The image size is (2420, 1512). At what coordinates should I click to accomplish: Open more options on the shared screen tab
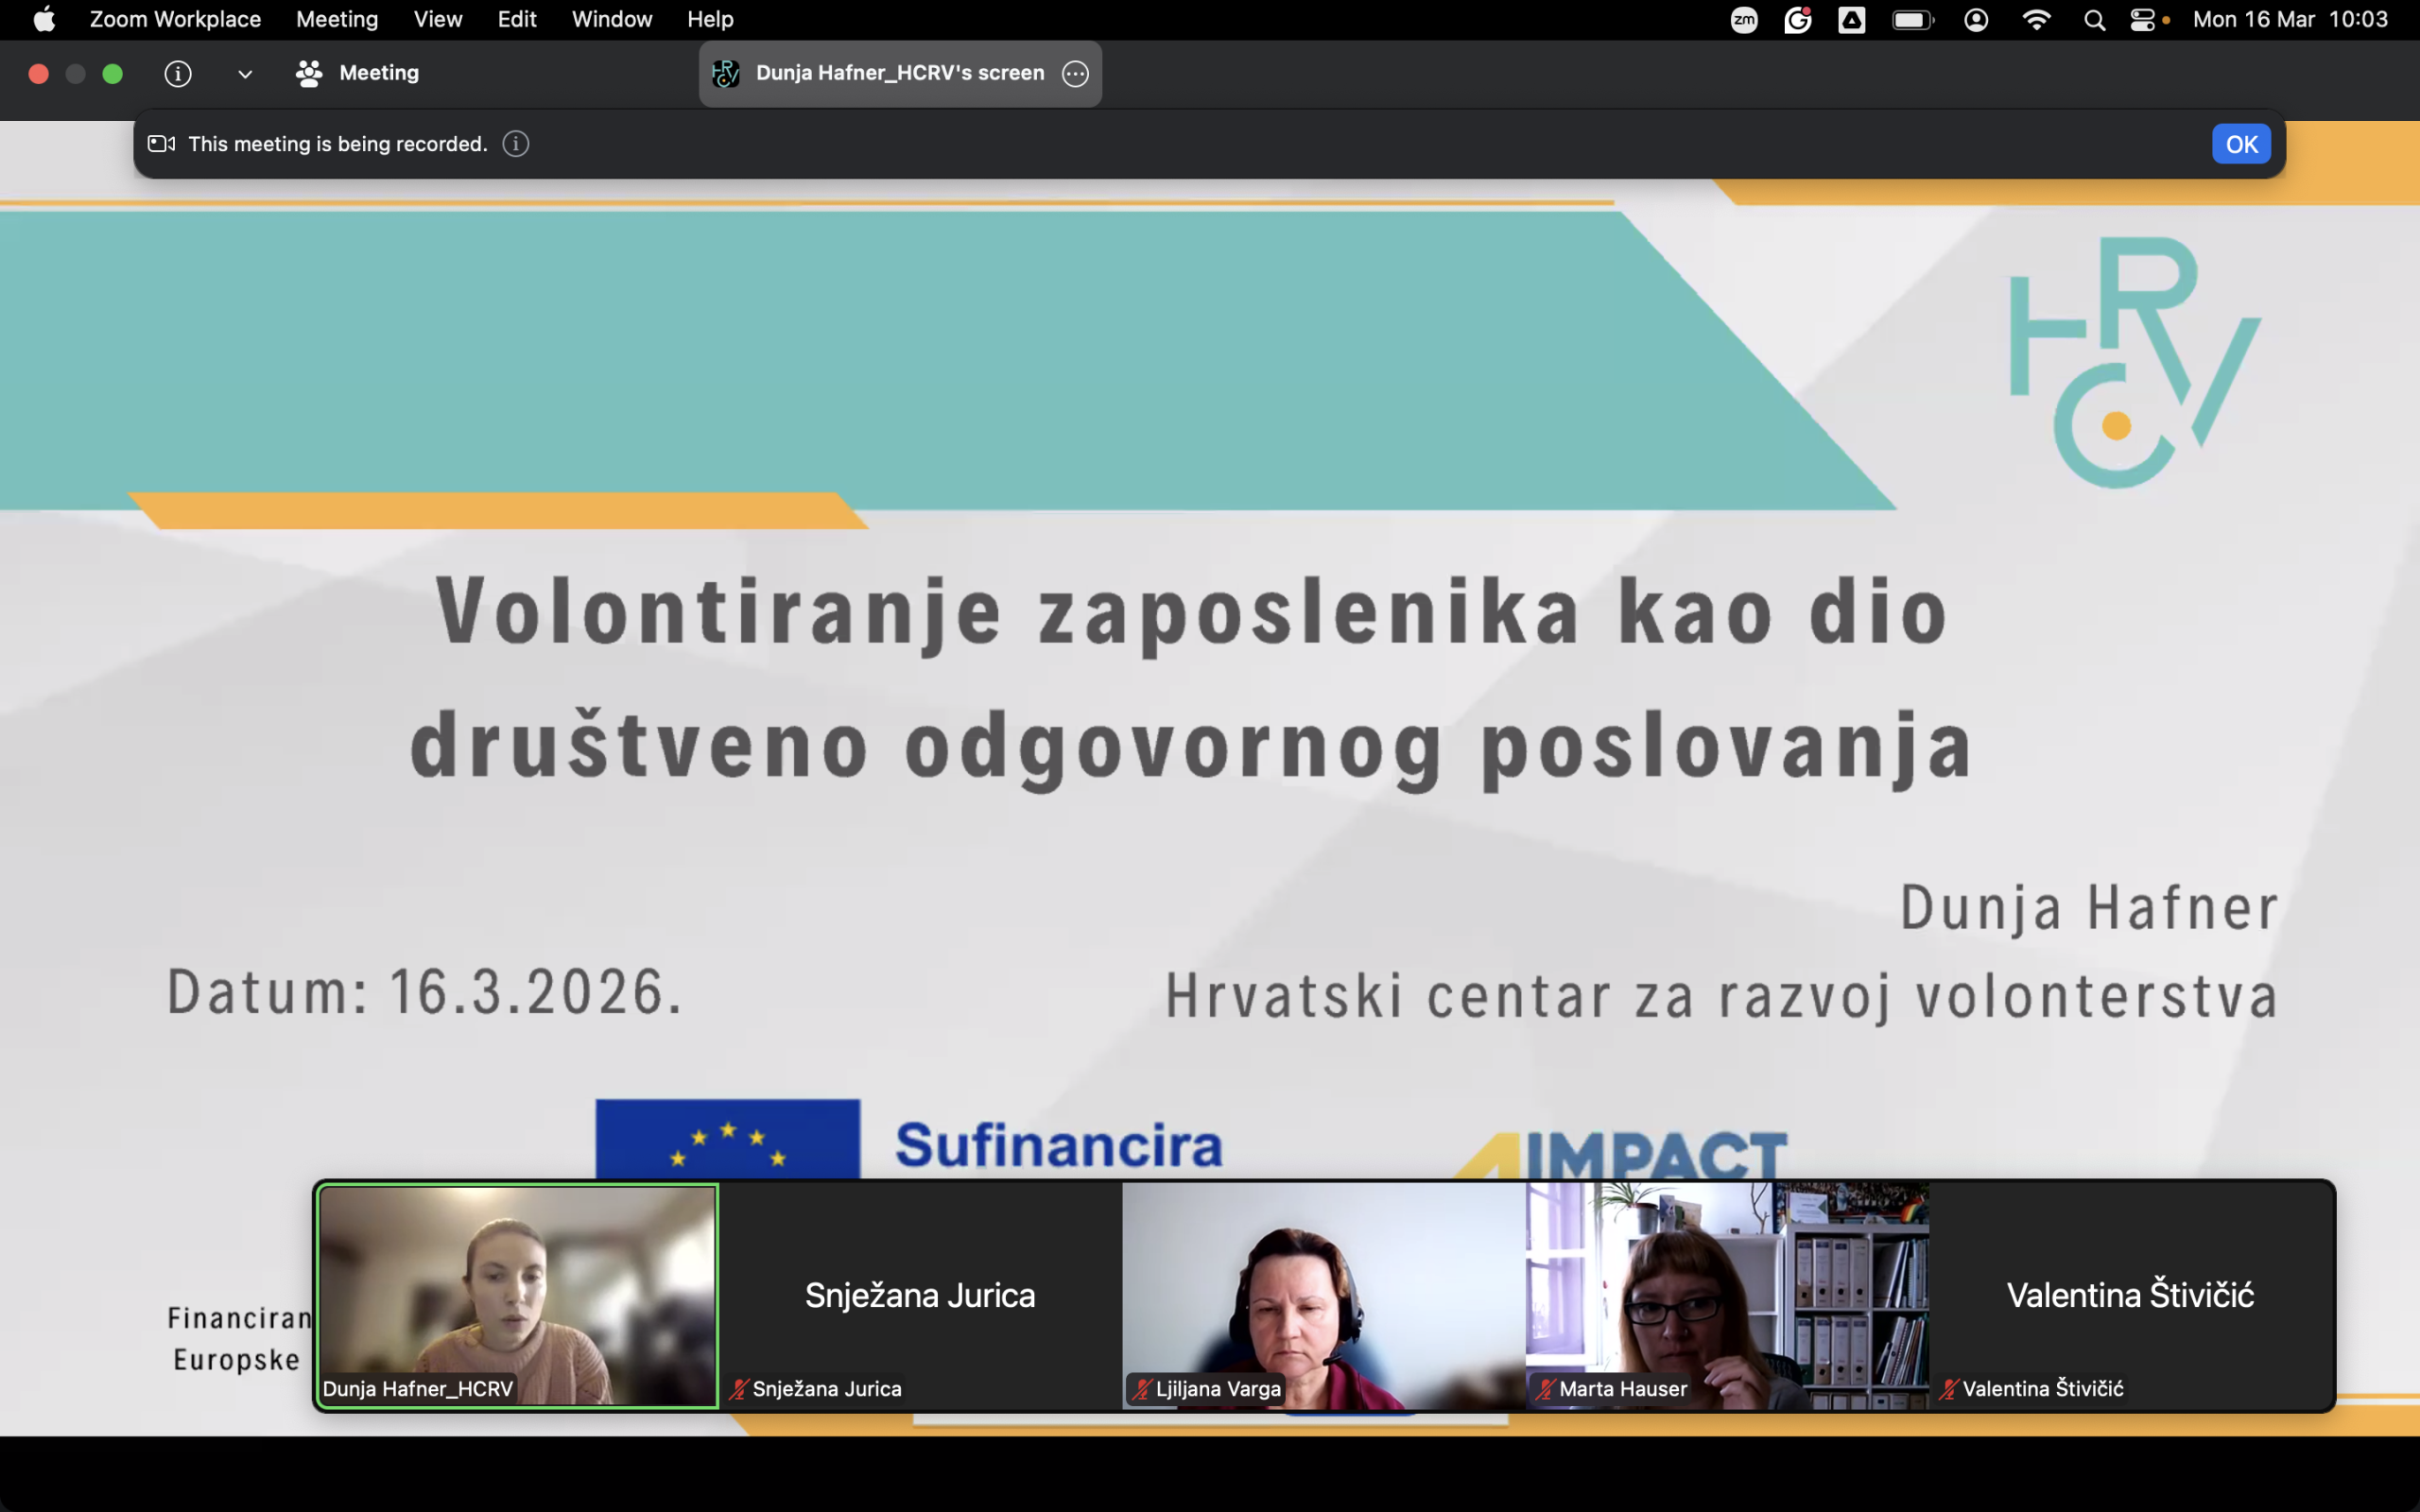[1076, 74]
